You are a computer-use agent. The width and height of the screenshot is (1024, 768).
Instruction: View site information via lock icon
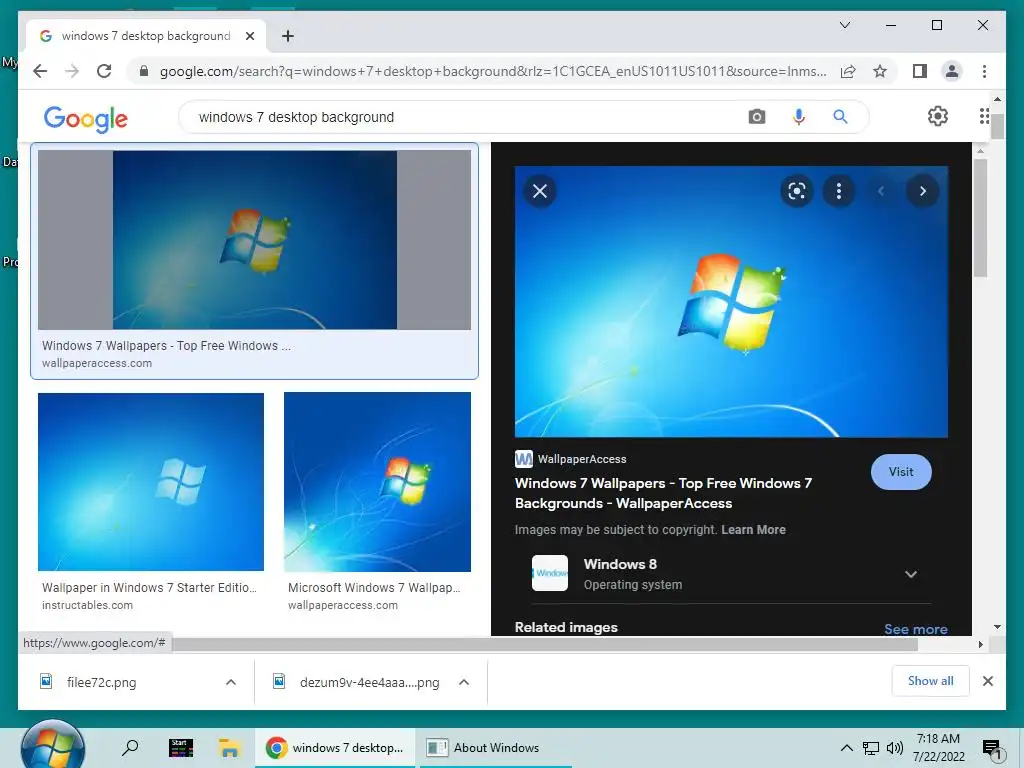coord(144,71)
